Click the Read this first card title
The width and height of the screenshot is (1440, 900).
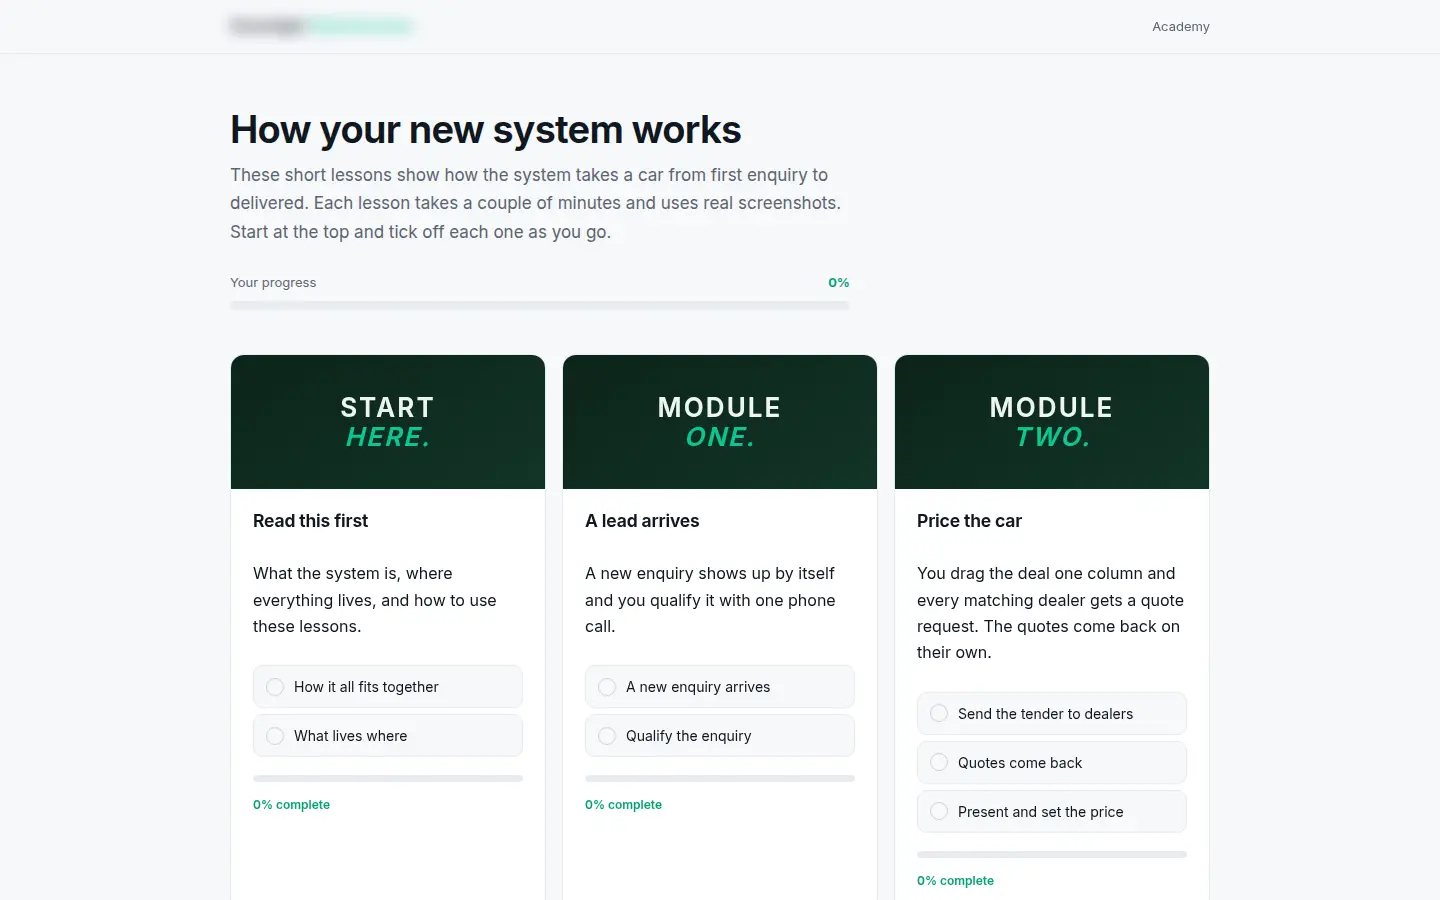click(x=310, y=521)
